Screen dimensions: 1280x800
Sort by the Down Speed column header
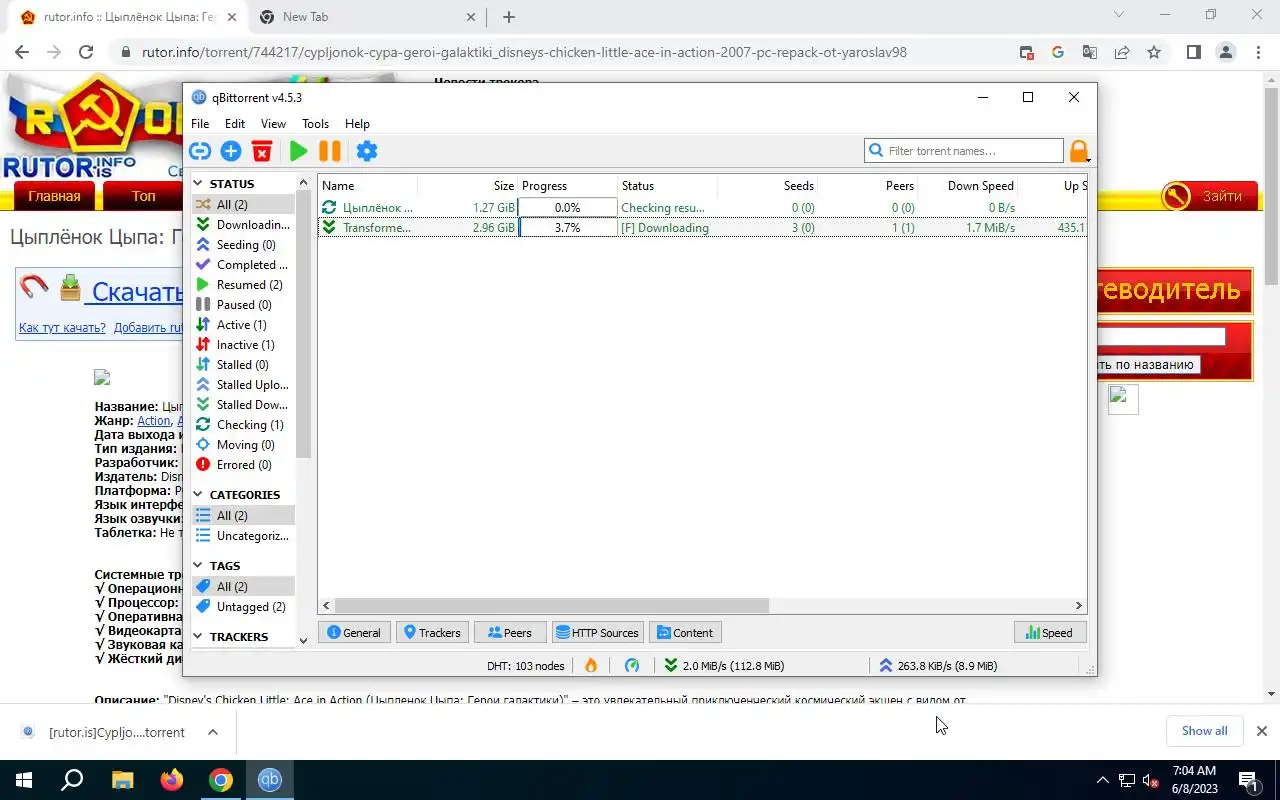tap(967, 186)
